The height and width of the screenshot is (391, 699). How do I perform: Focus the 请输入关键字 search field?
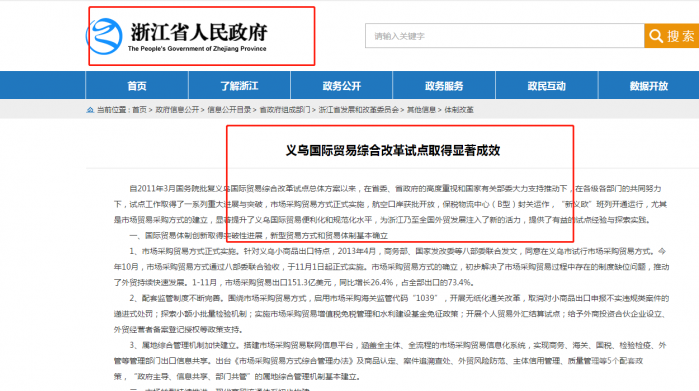(x=505, y=36)
